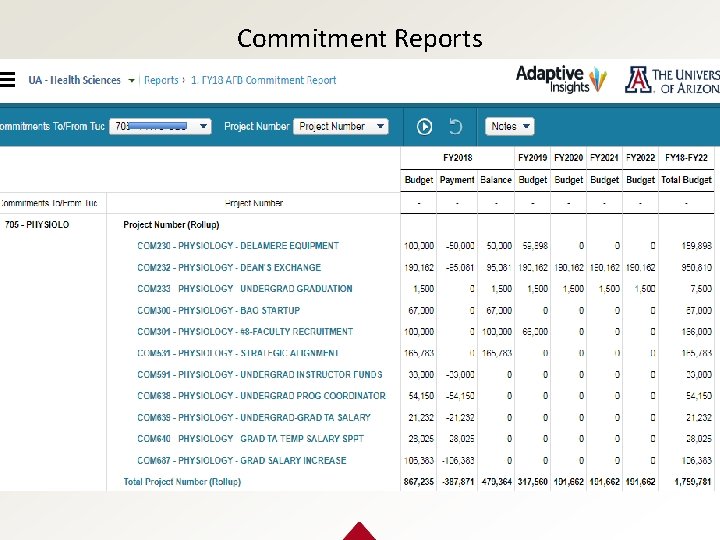The width and height of the screenshot is (720, 540).
Task: Click the 867,235 total FY2018 budget cell
Action: click(418, 482)
